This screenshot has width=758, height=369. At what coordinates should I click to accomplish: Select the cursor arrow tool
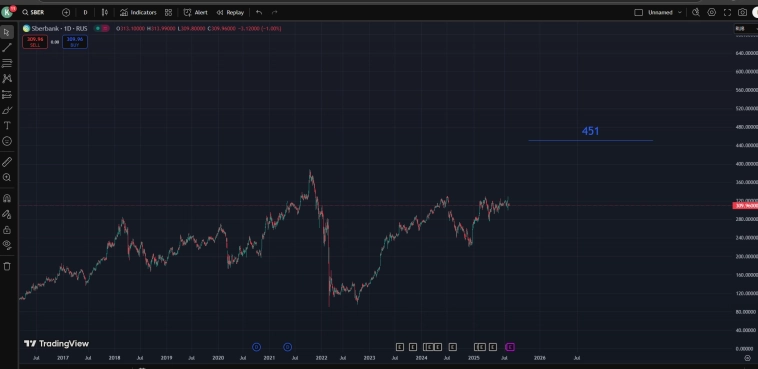tap(7, 32)
